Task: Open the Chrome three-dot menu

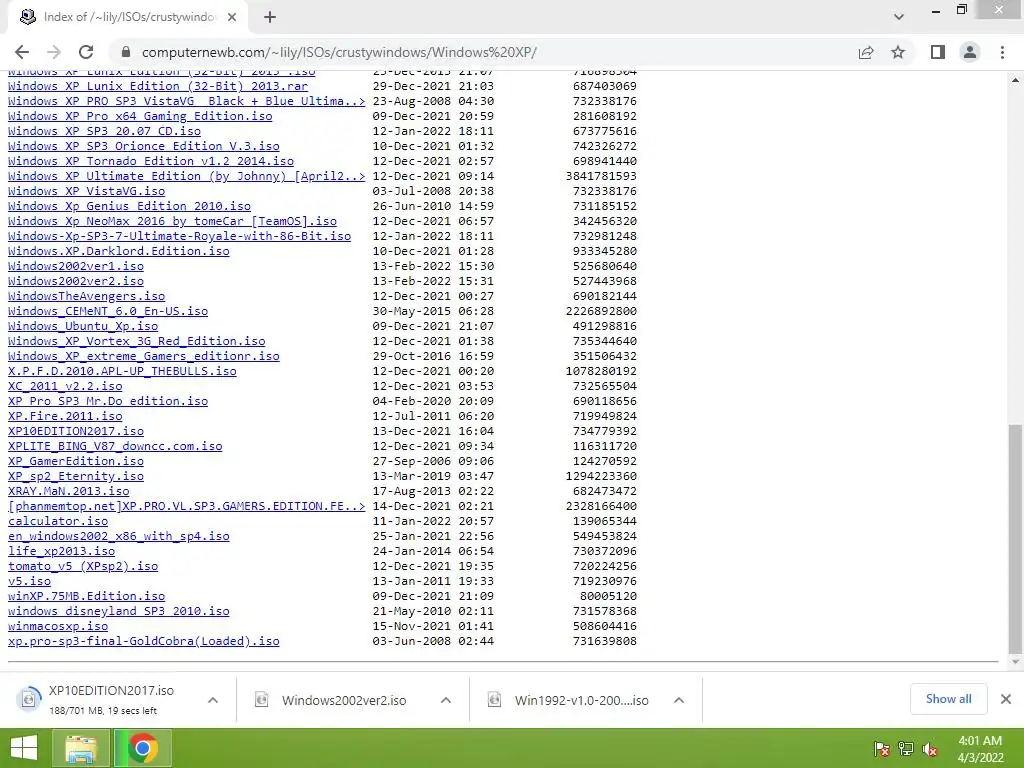Action: [x=1002, y=52]
